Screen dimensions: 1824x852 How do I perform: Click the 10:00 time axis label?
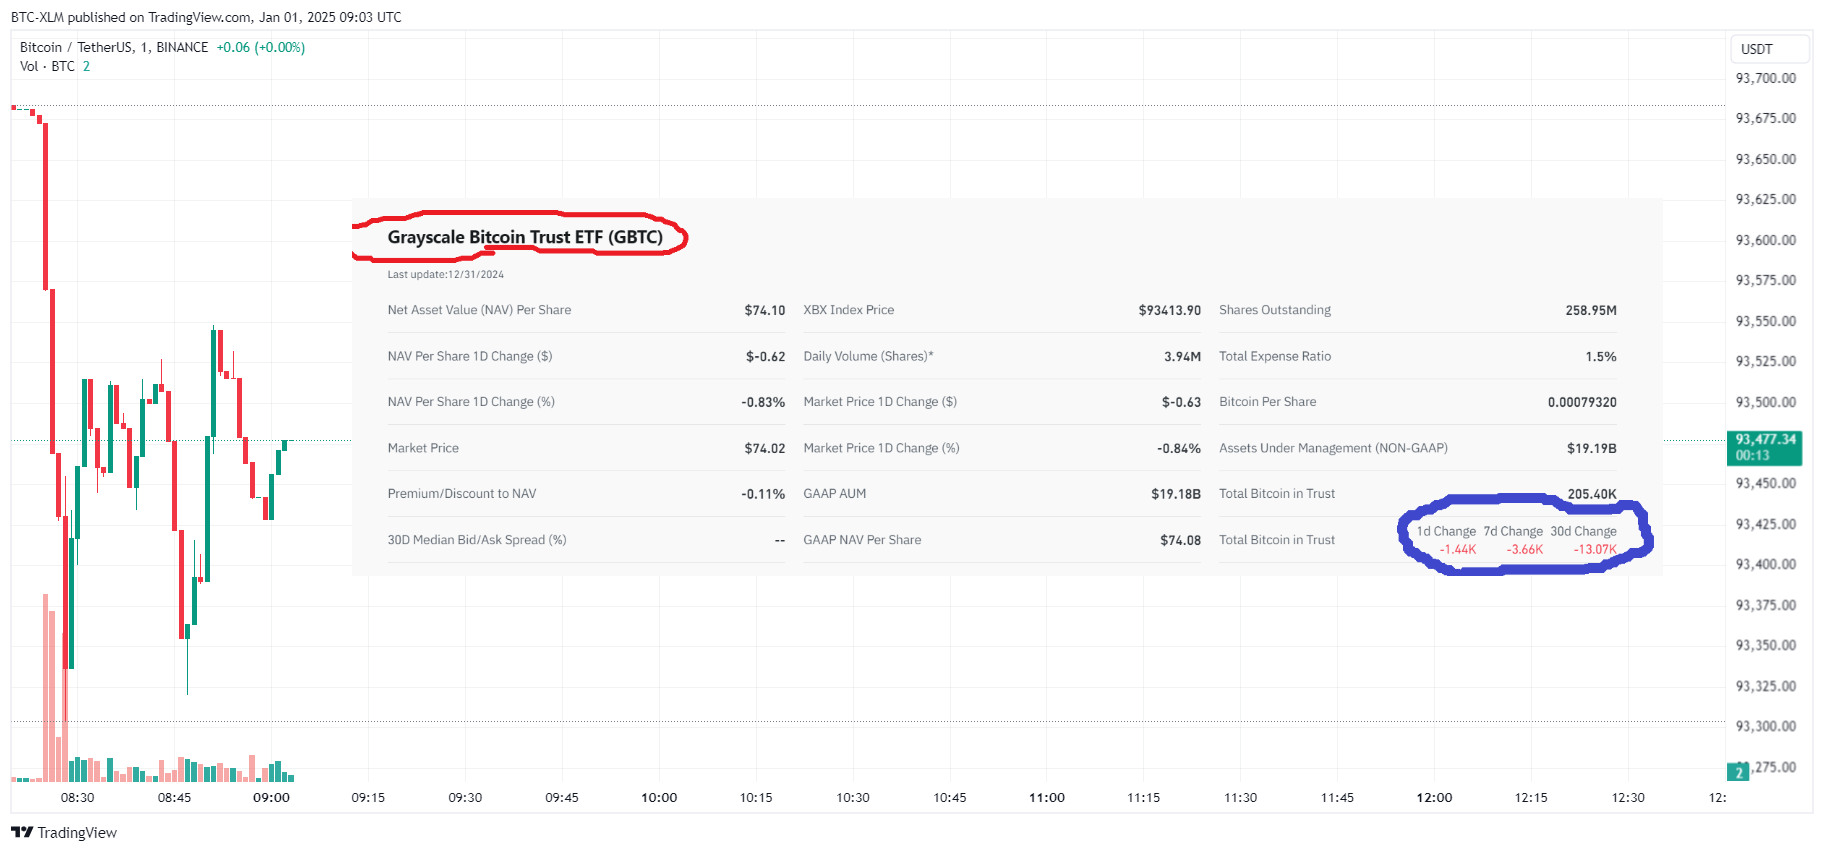[x=659, y=797]
